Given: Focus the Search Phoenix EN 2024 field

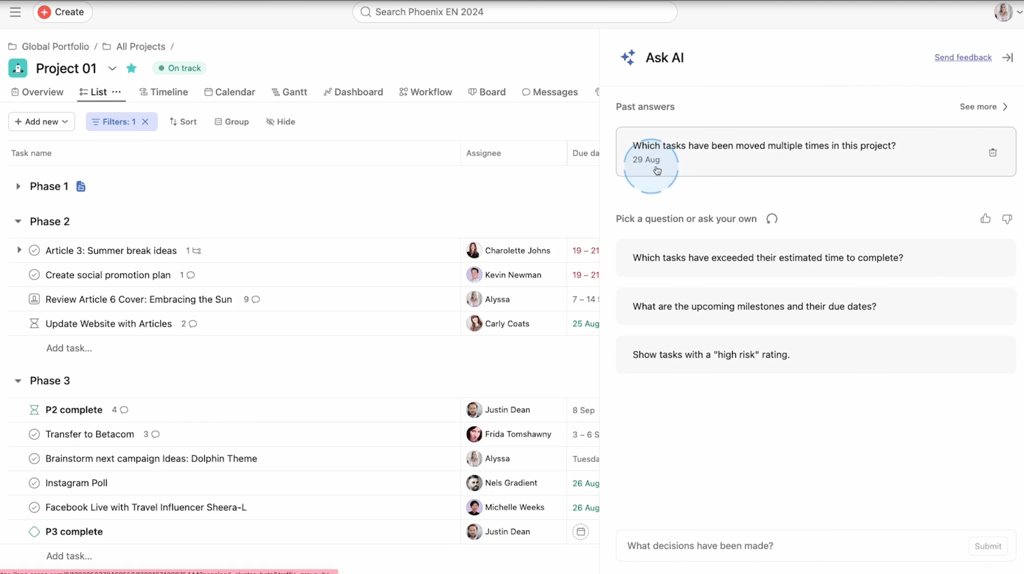Looking at the screenshot, I should click(515, 12).
